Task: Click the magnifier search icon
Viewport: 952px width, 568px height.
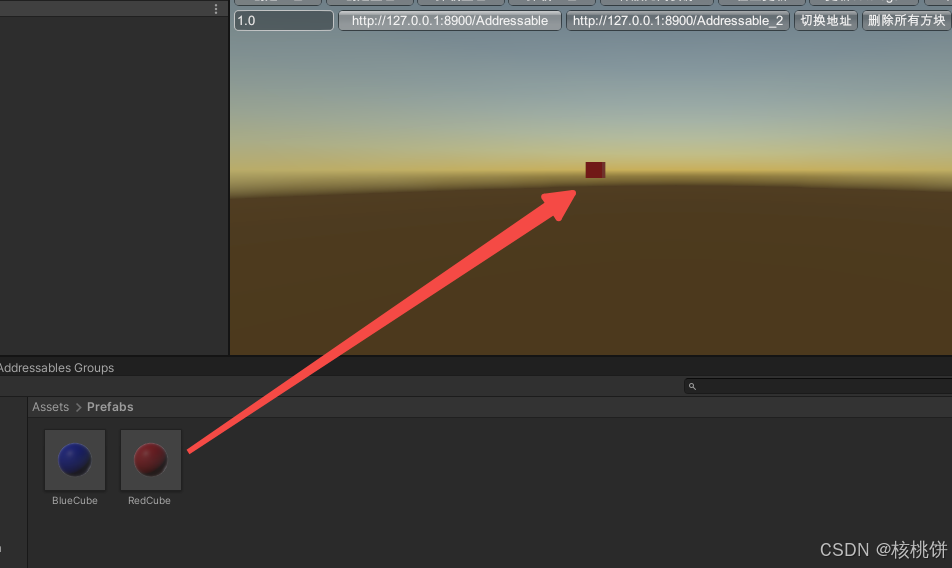Action: point(692,387)
